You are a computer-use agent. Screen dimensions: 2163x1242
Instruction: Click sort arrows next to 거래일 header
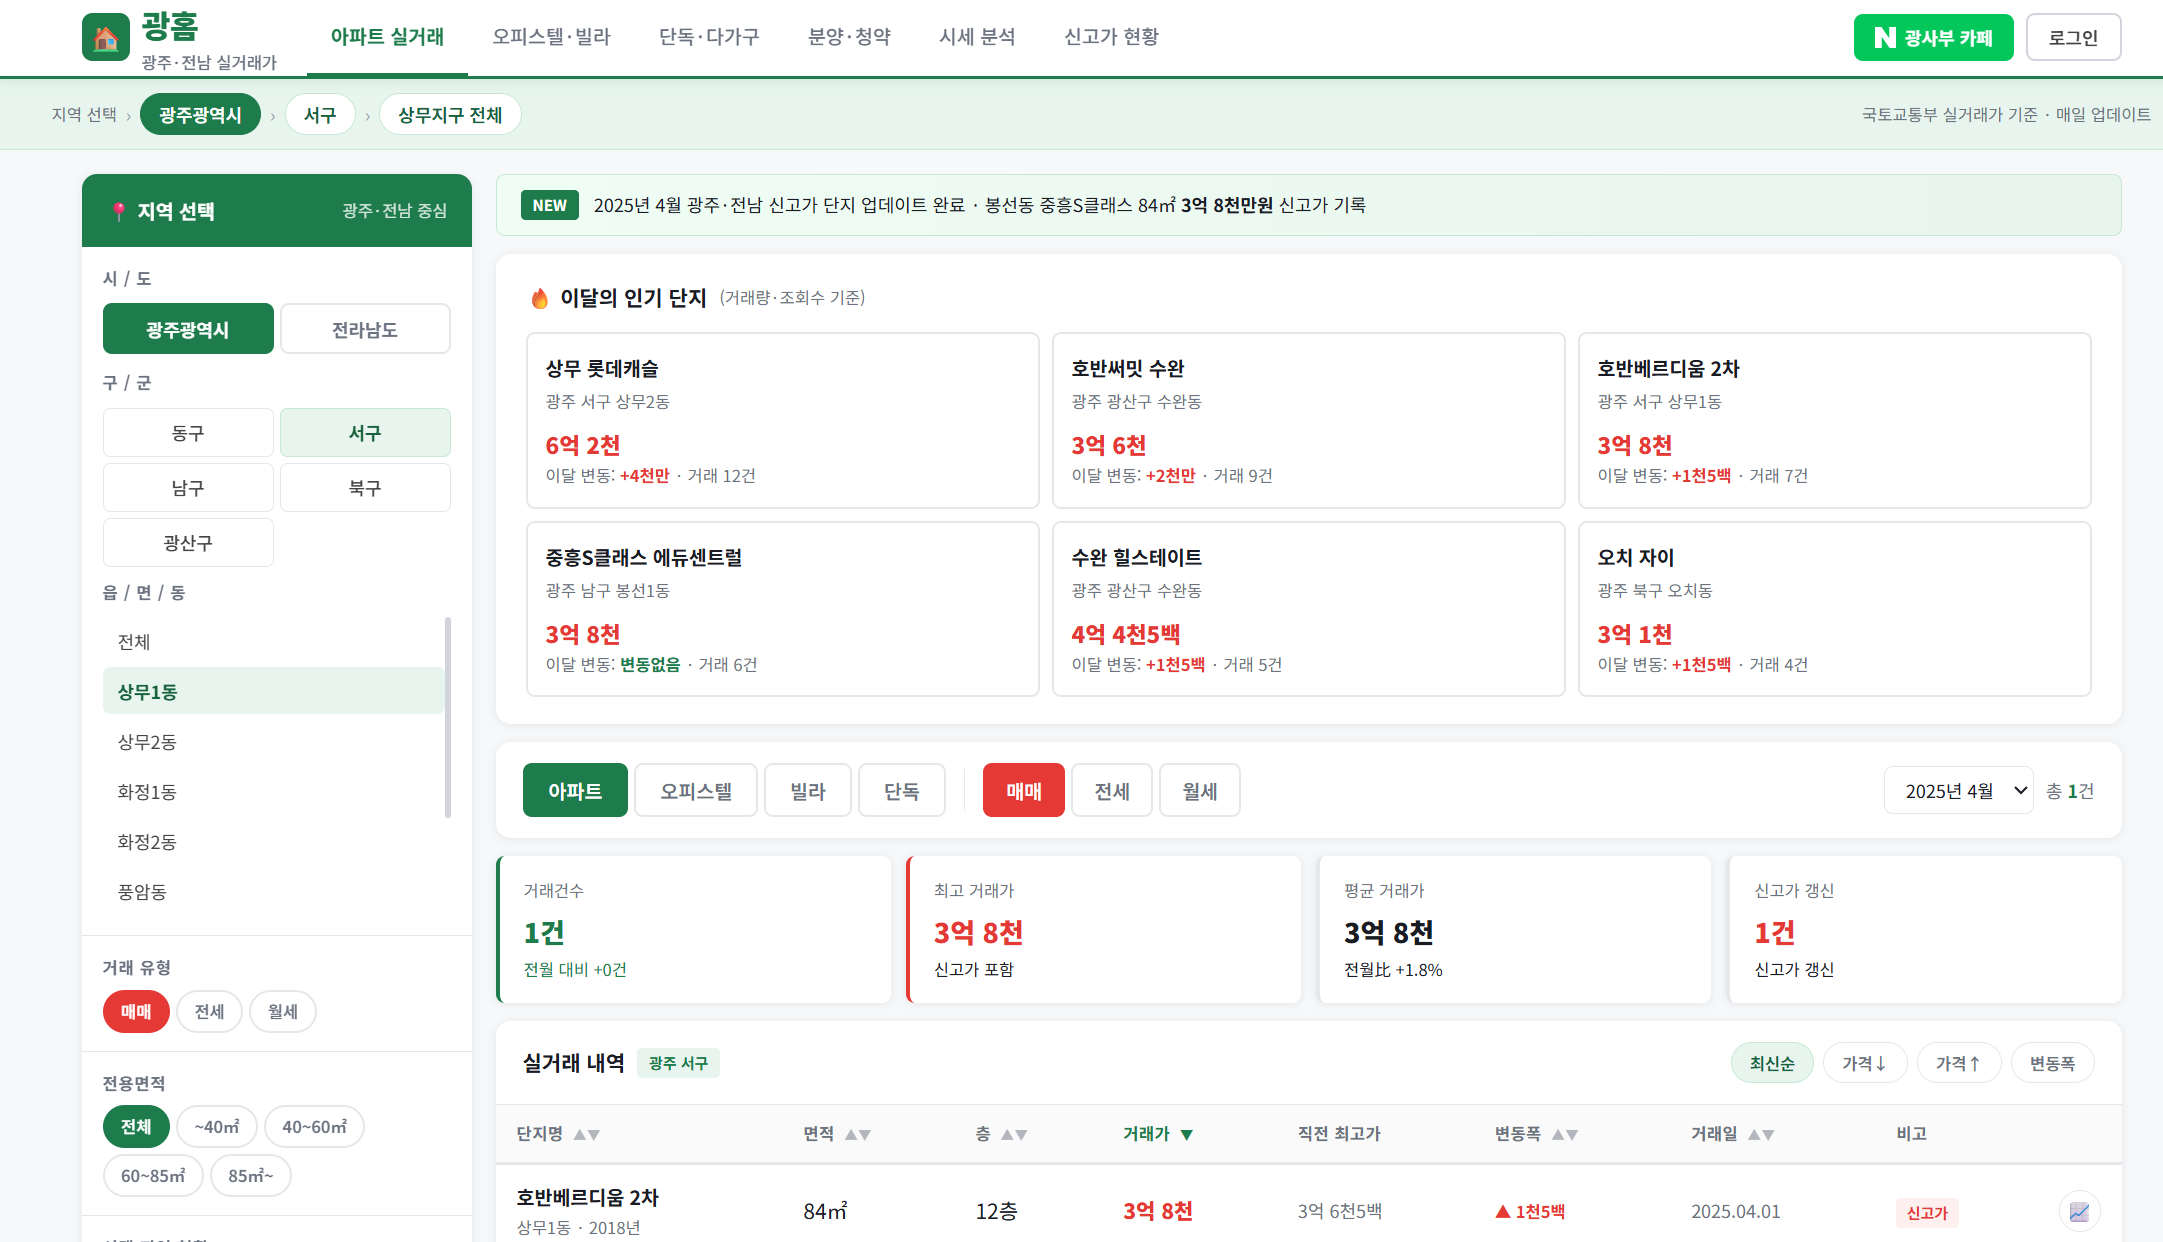(1760, 1134)
